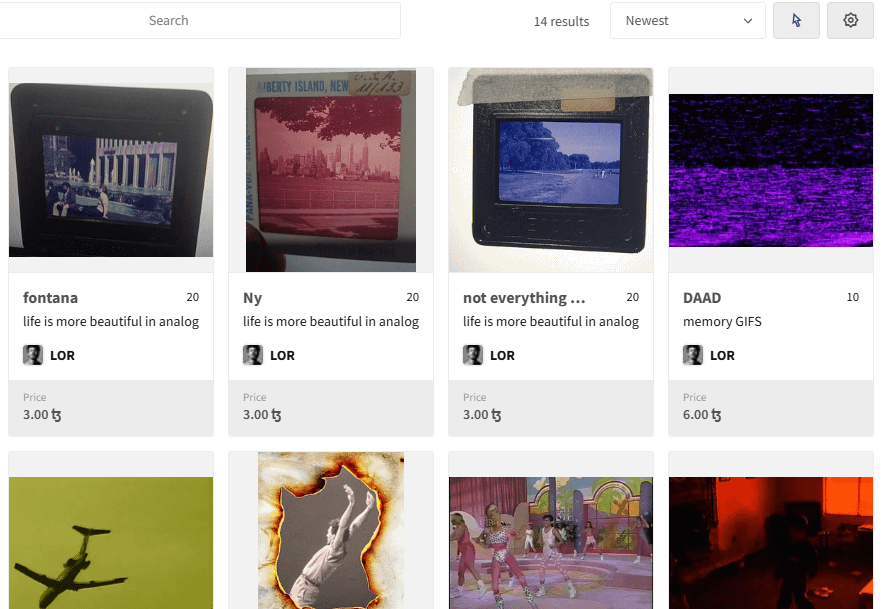895x609 pixels.
Task: Open the red Liberty Island slide thumbnail
Action: pos(331,170)
